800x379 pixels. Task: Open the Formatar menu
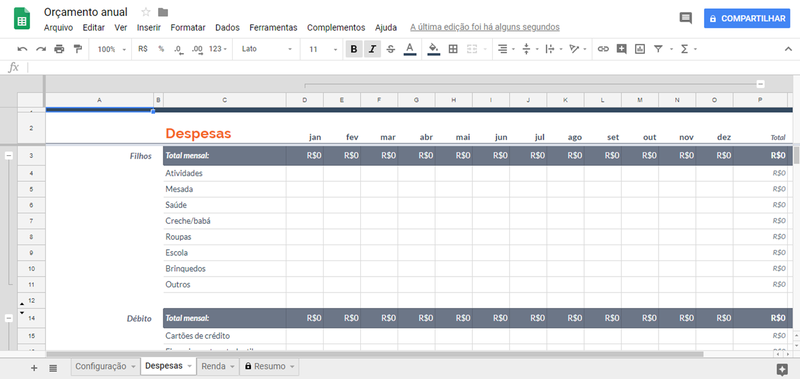(x=188, y=28)
